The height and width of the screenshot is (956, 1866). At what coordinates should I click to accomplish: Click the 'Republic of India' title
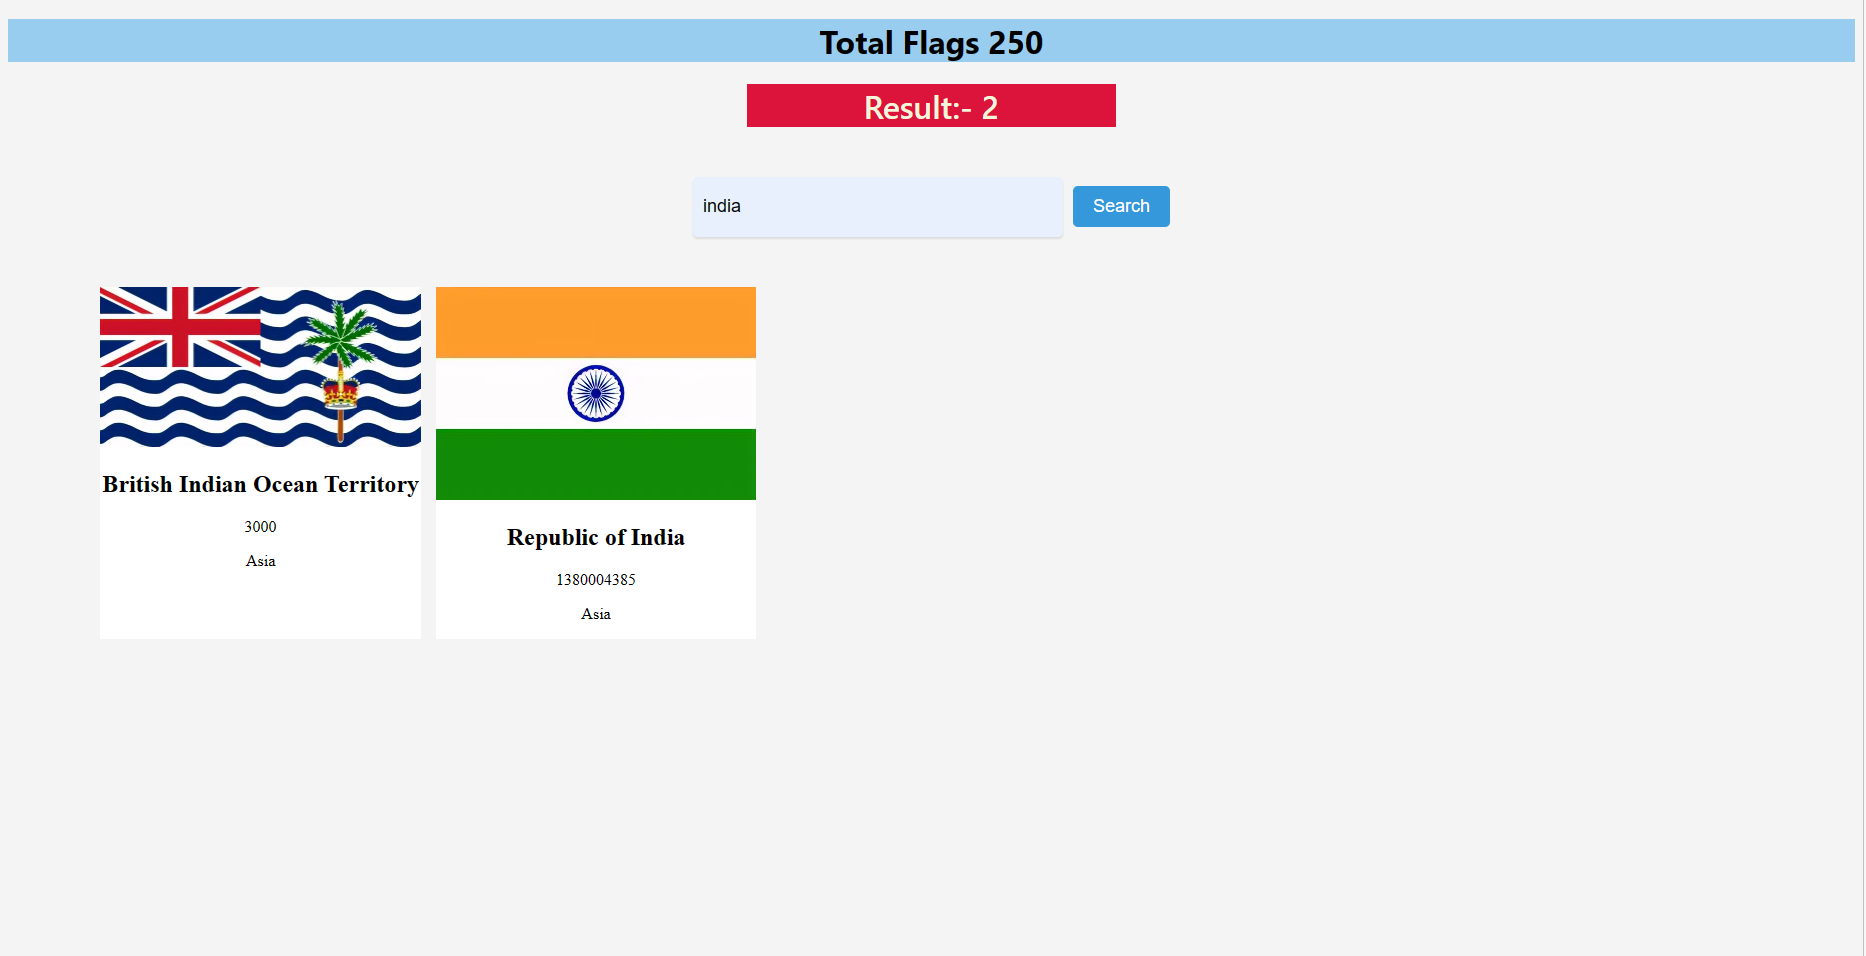pyautogui.click(x=596, y=537)
